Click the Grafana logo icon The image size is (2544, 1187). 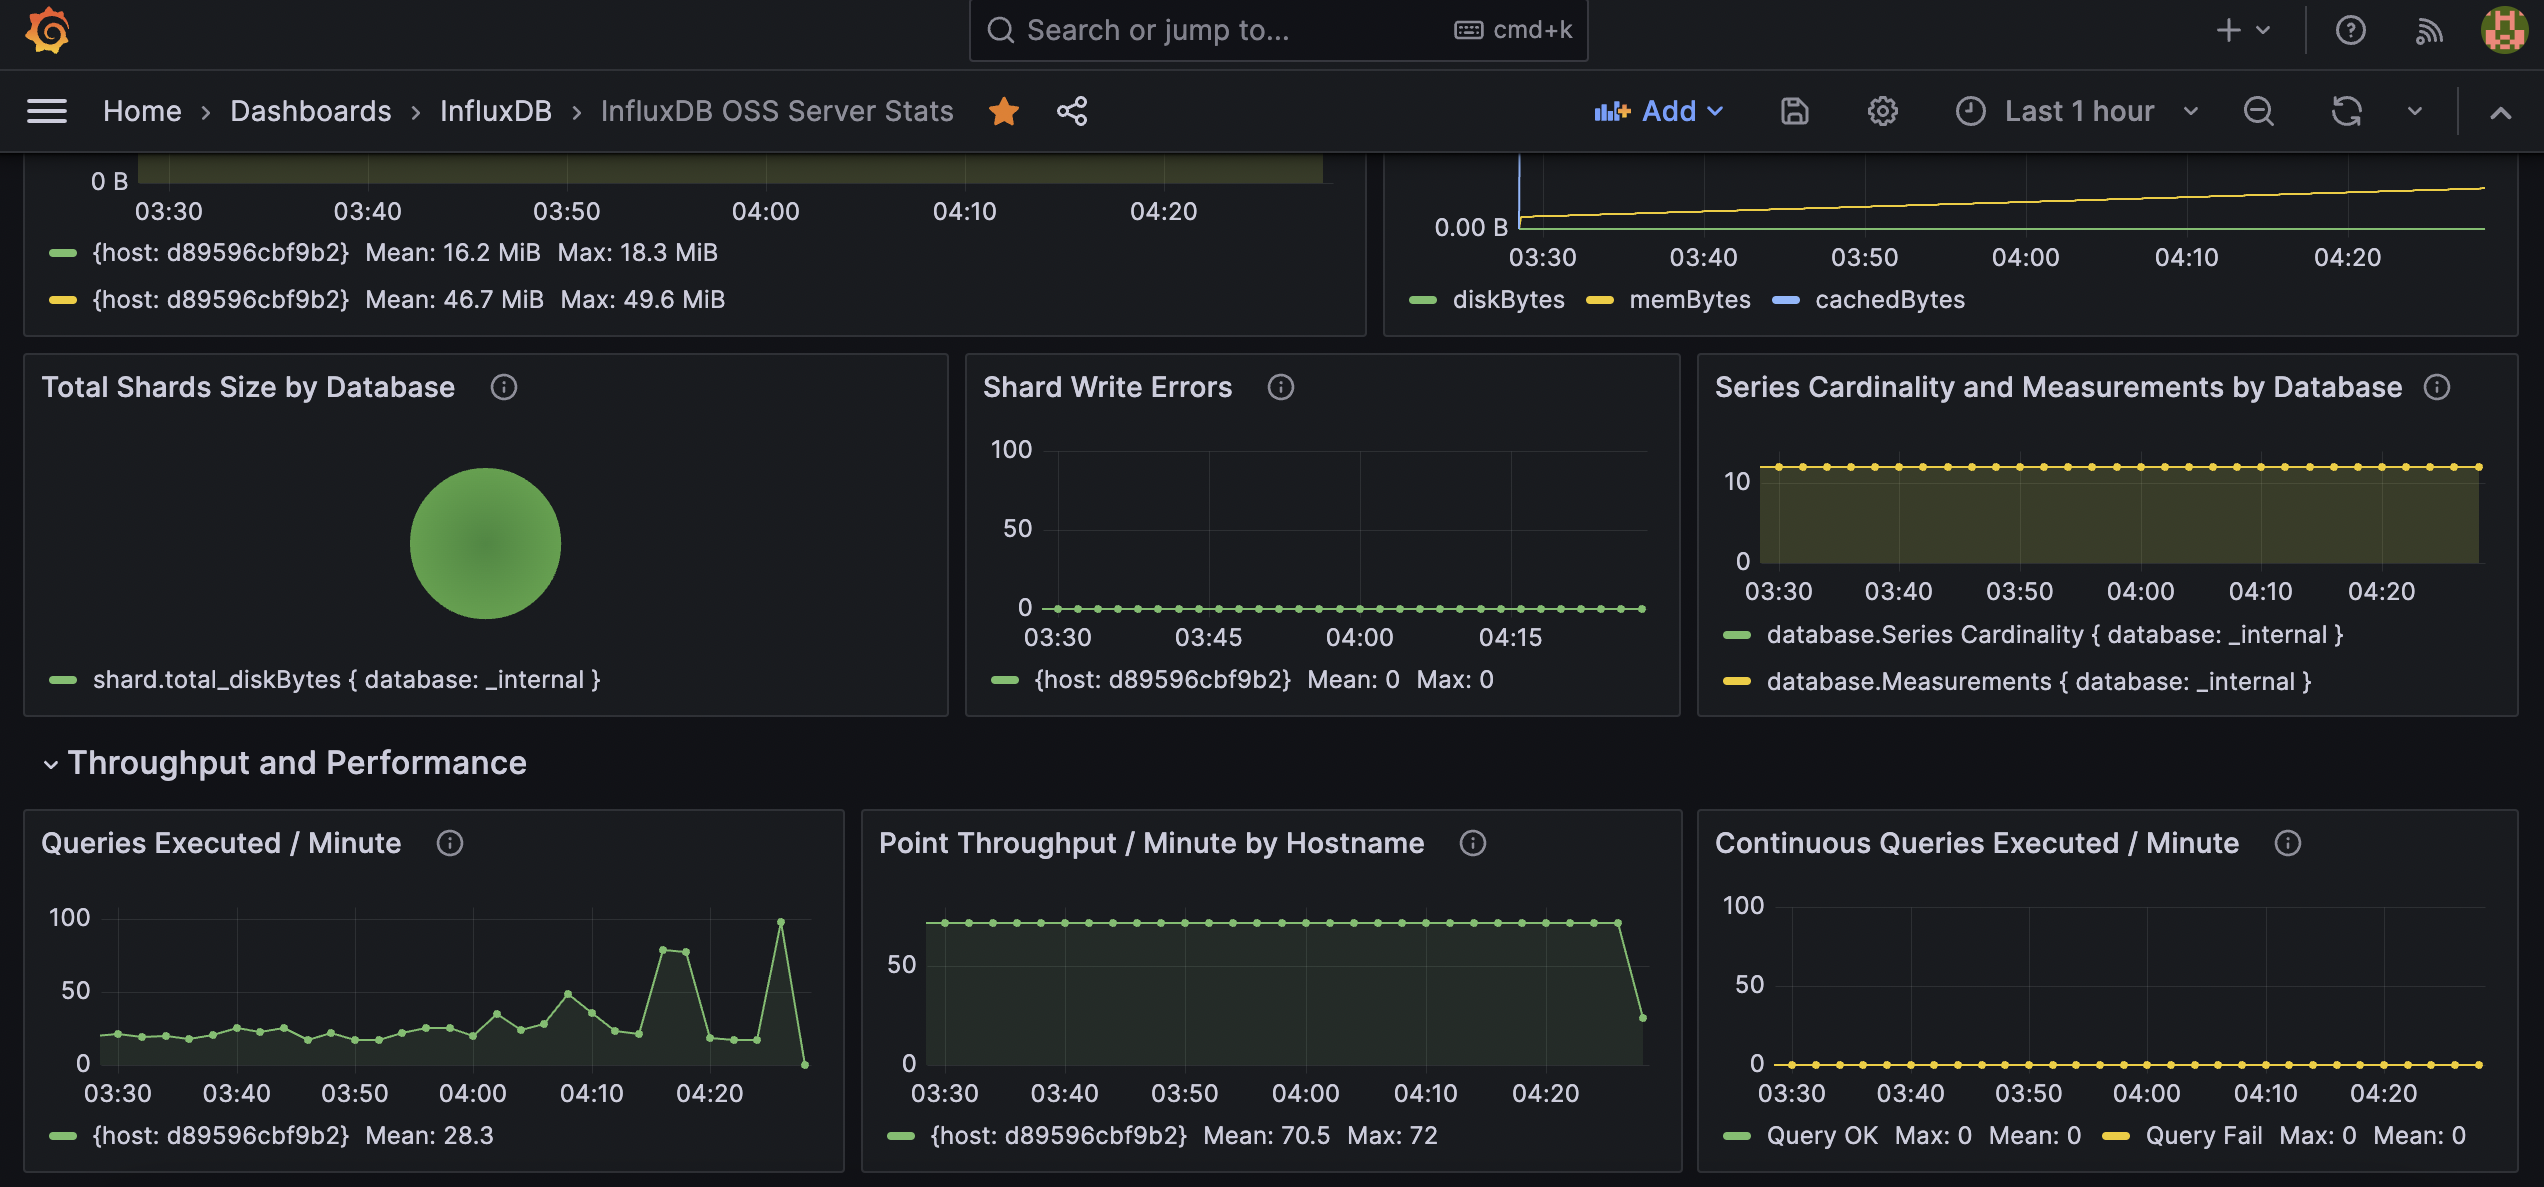pyautogui.click(x=47, y=30)
